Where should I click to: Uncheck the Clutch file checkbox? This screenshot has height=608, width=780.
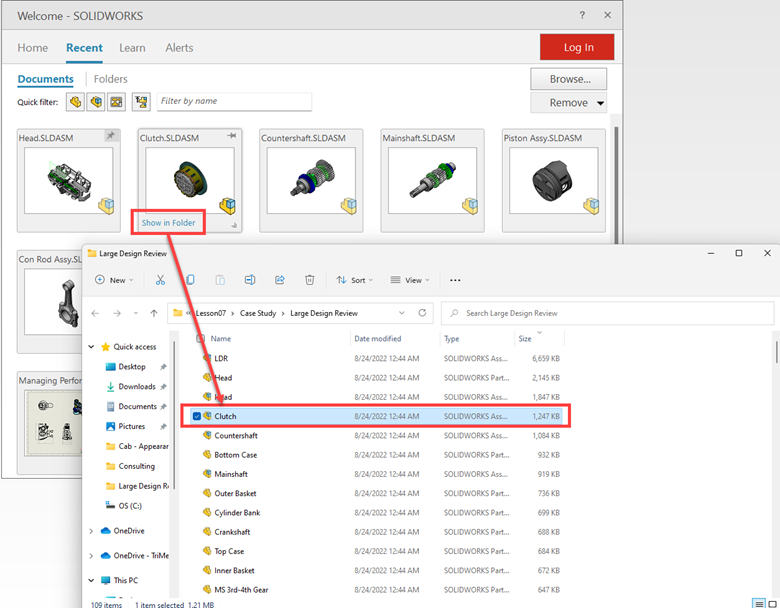(196, 416)
